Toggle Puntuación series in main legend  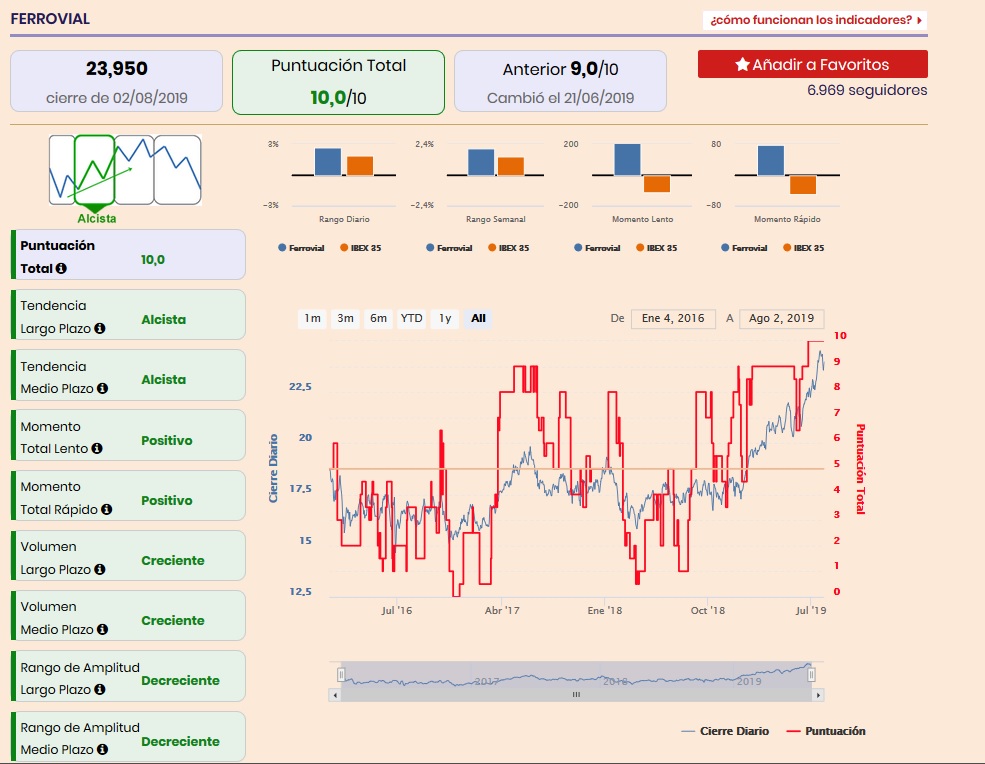pyautogui.click(x=826, y=731)
